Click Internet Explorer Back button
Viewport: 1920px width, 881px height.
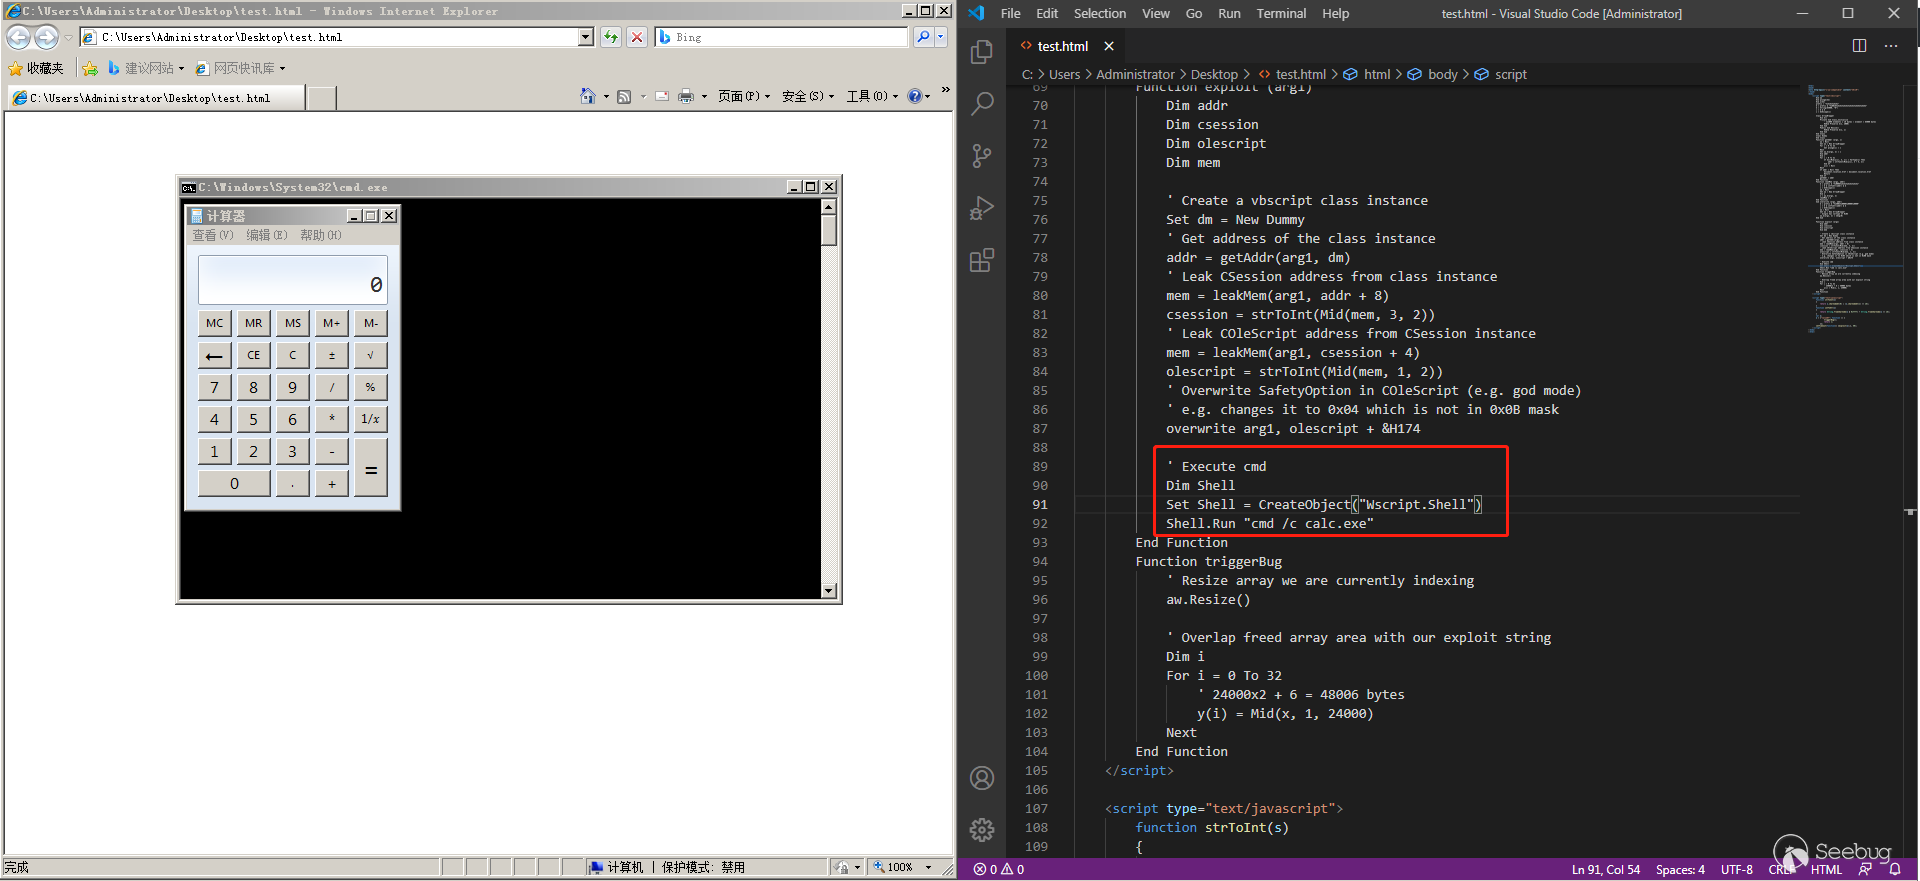19,37
